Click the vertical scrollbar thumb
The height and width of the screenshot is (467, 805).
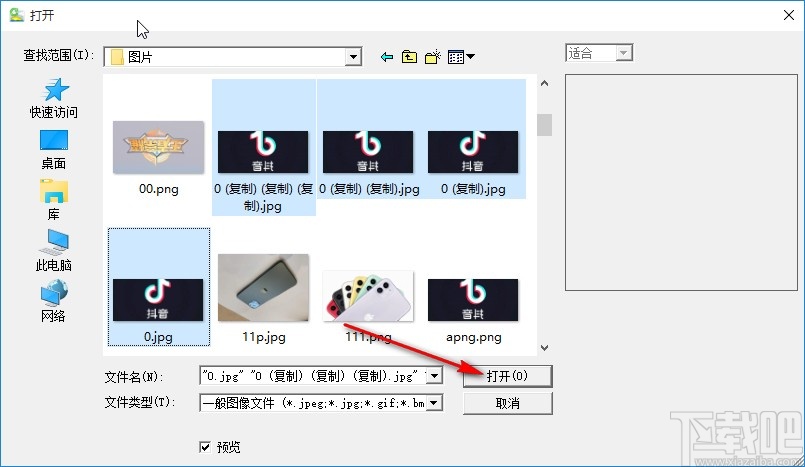pos(544,125)
